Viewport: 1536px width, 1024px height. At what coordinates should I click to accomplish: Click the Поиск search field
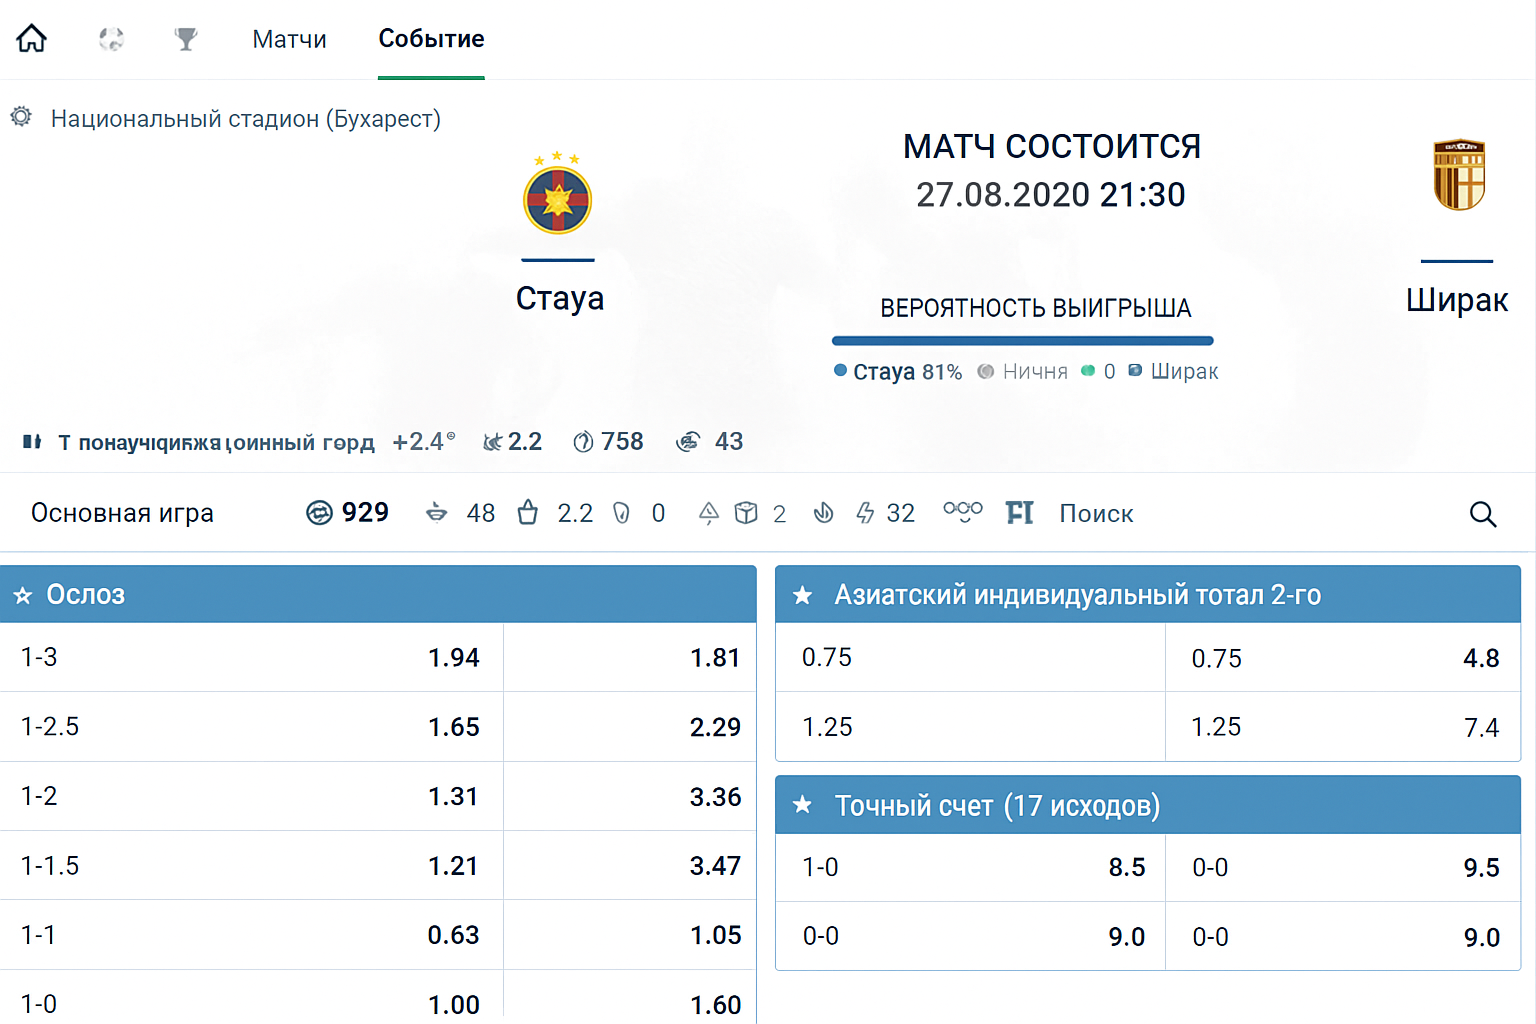[x=1096, y=514]
